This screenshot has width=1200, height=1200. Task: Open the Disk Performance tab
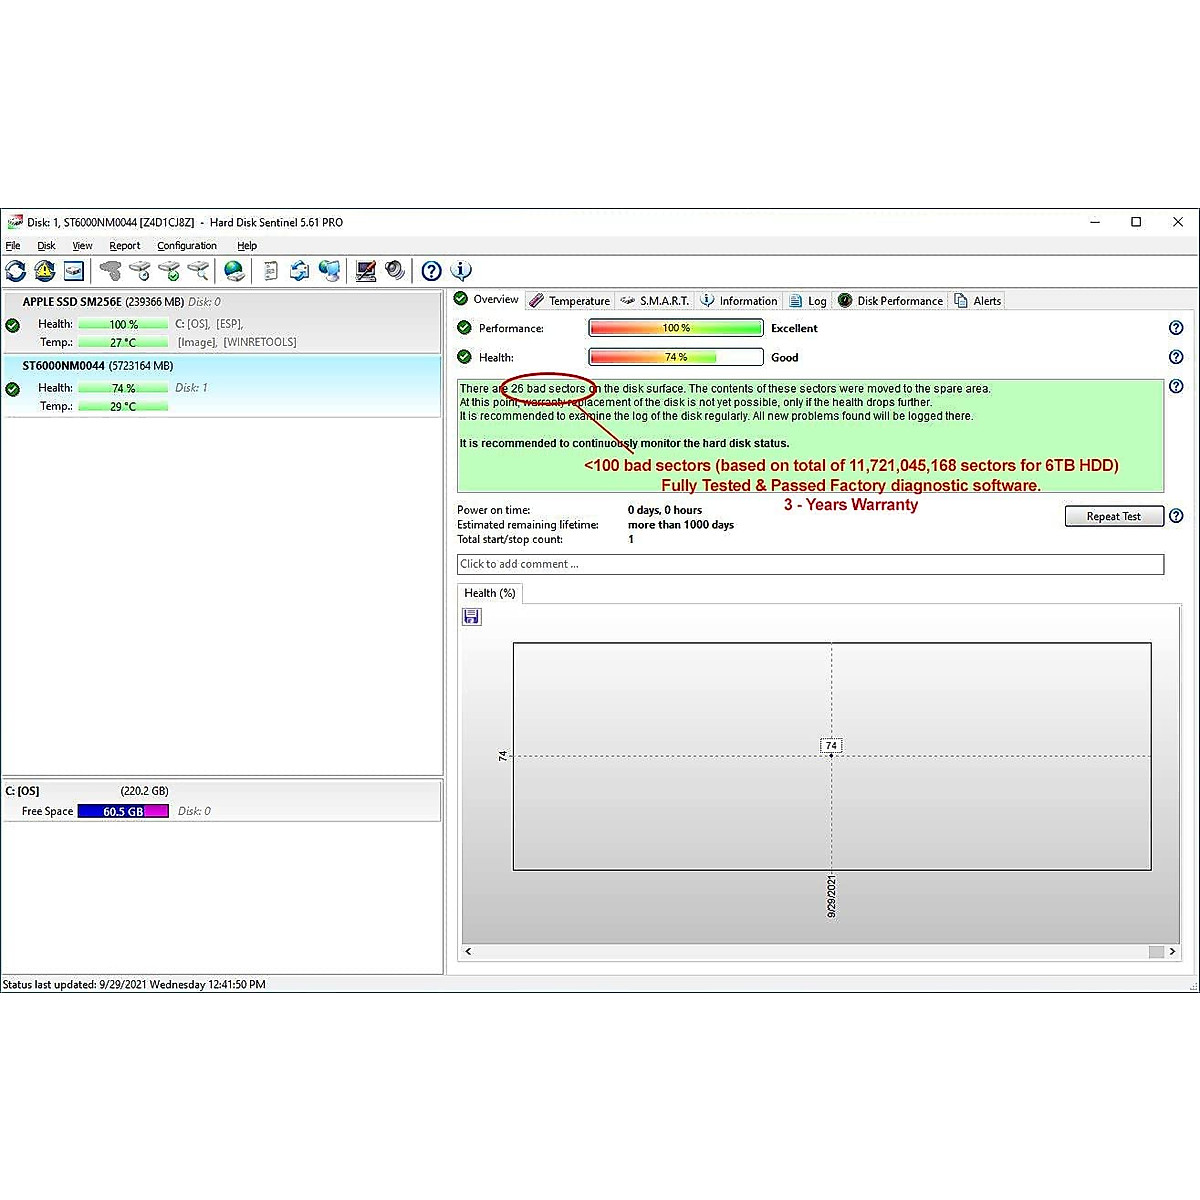(890, 301)
